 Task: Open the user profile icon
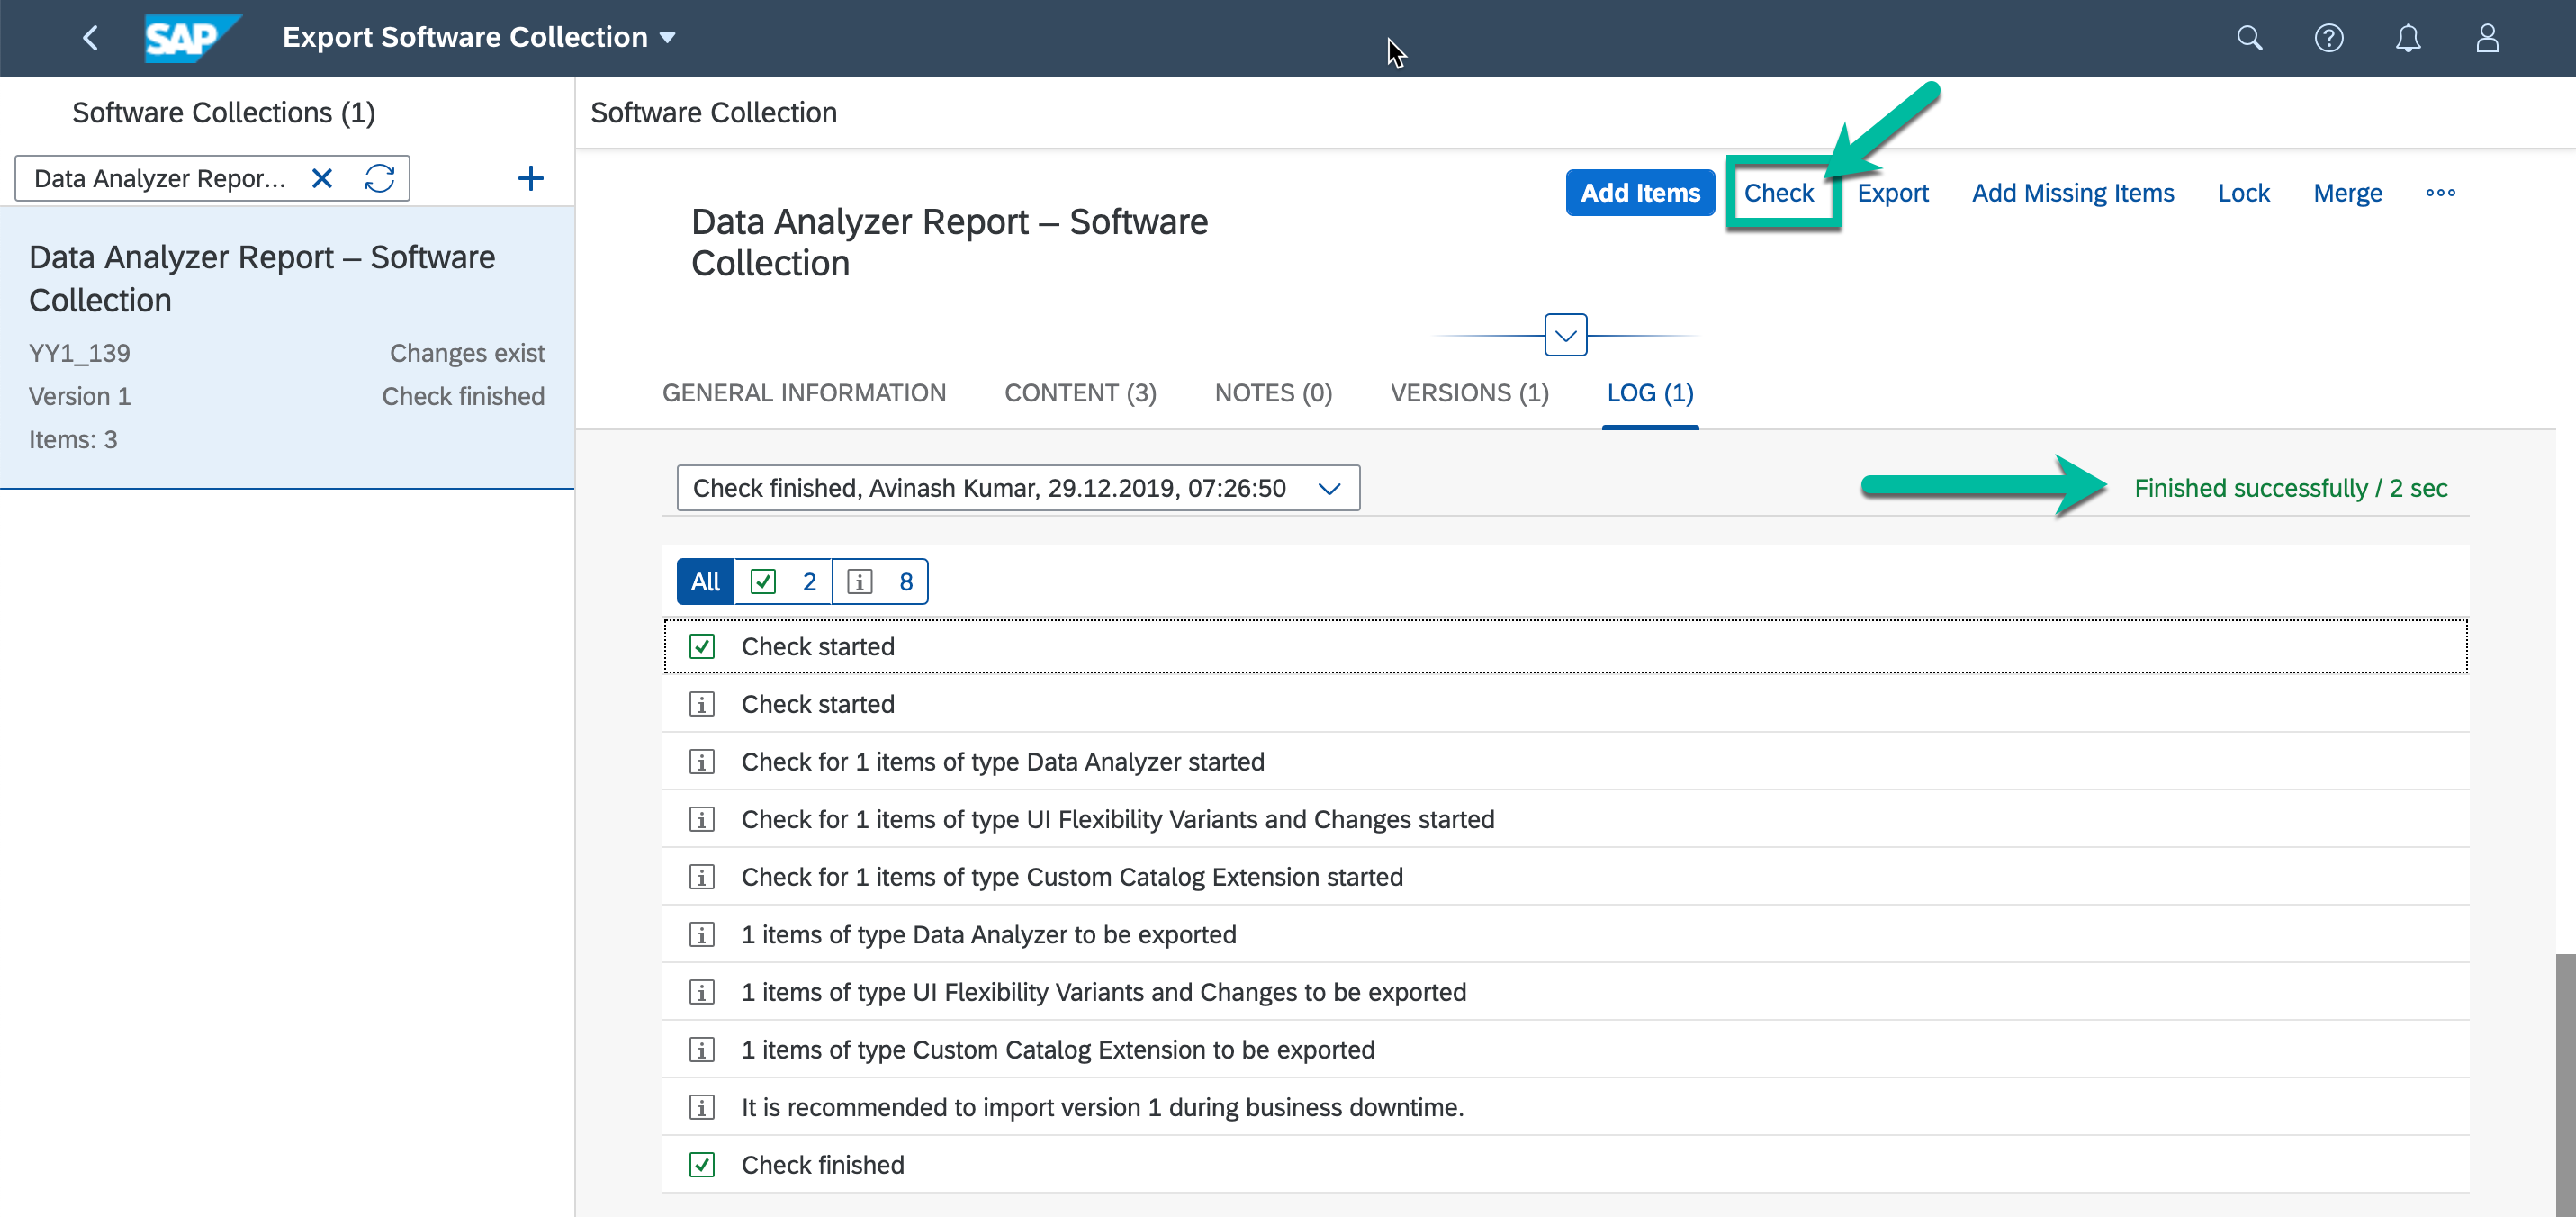[2487, 38]
